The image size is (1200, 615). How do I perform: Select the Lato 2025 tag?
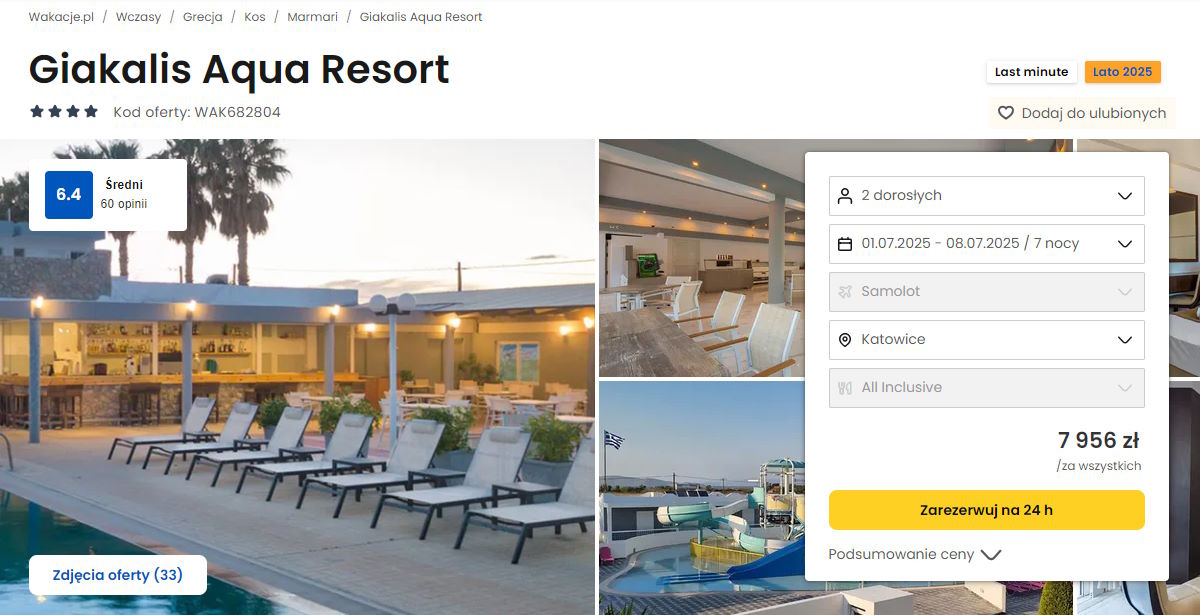(x=1122, y=72)
